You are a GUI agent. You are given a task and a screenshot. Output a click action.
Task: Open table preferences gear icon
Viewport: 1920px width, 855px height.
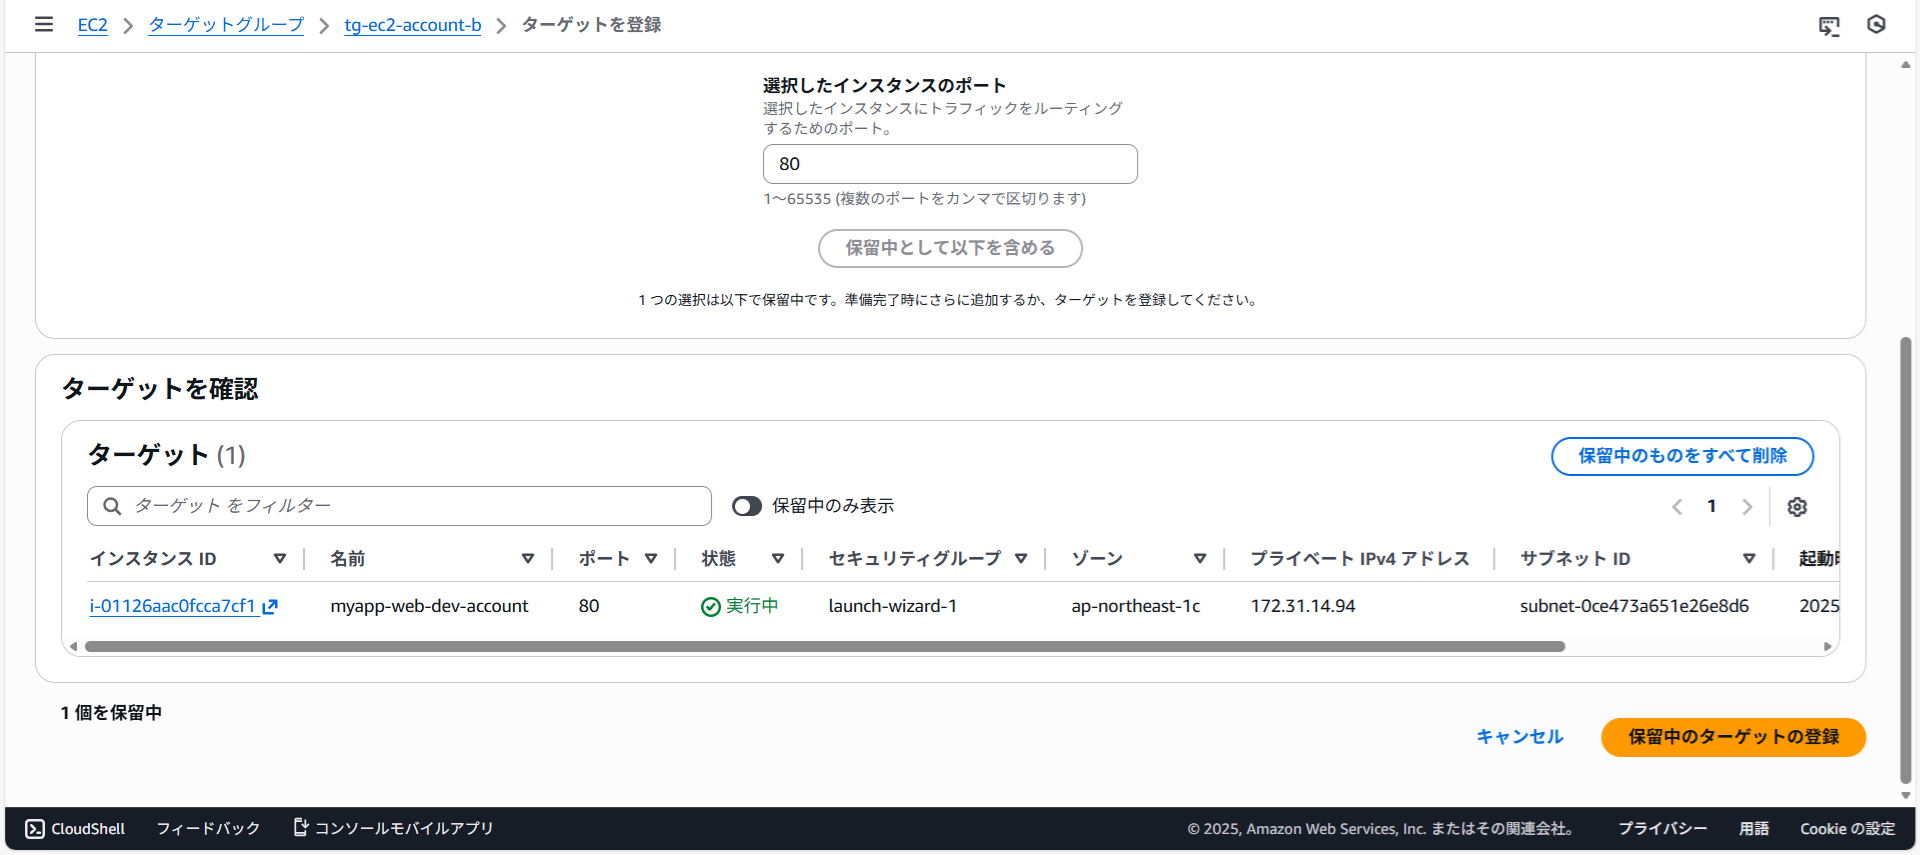[x=1797, y=507]
